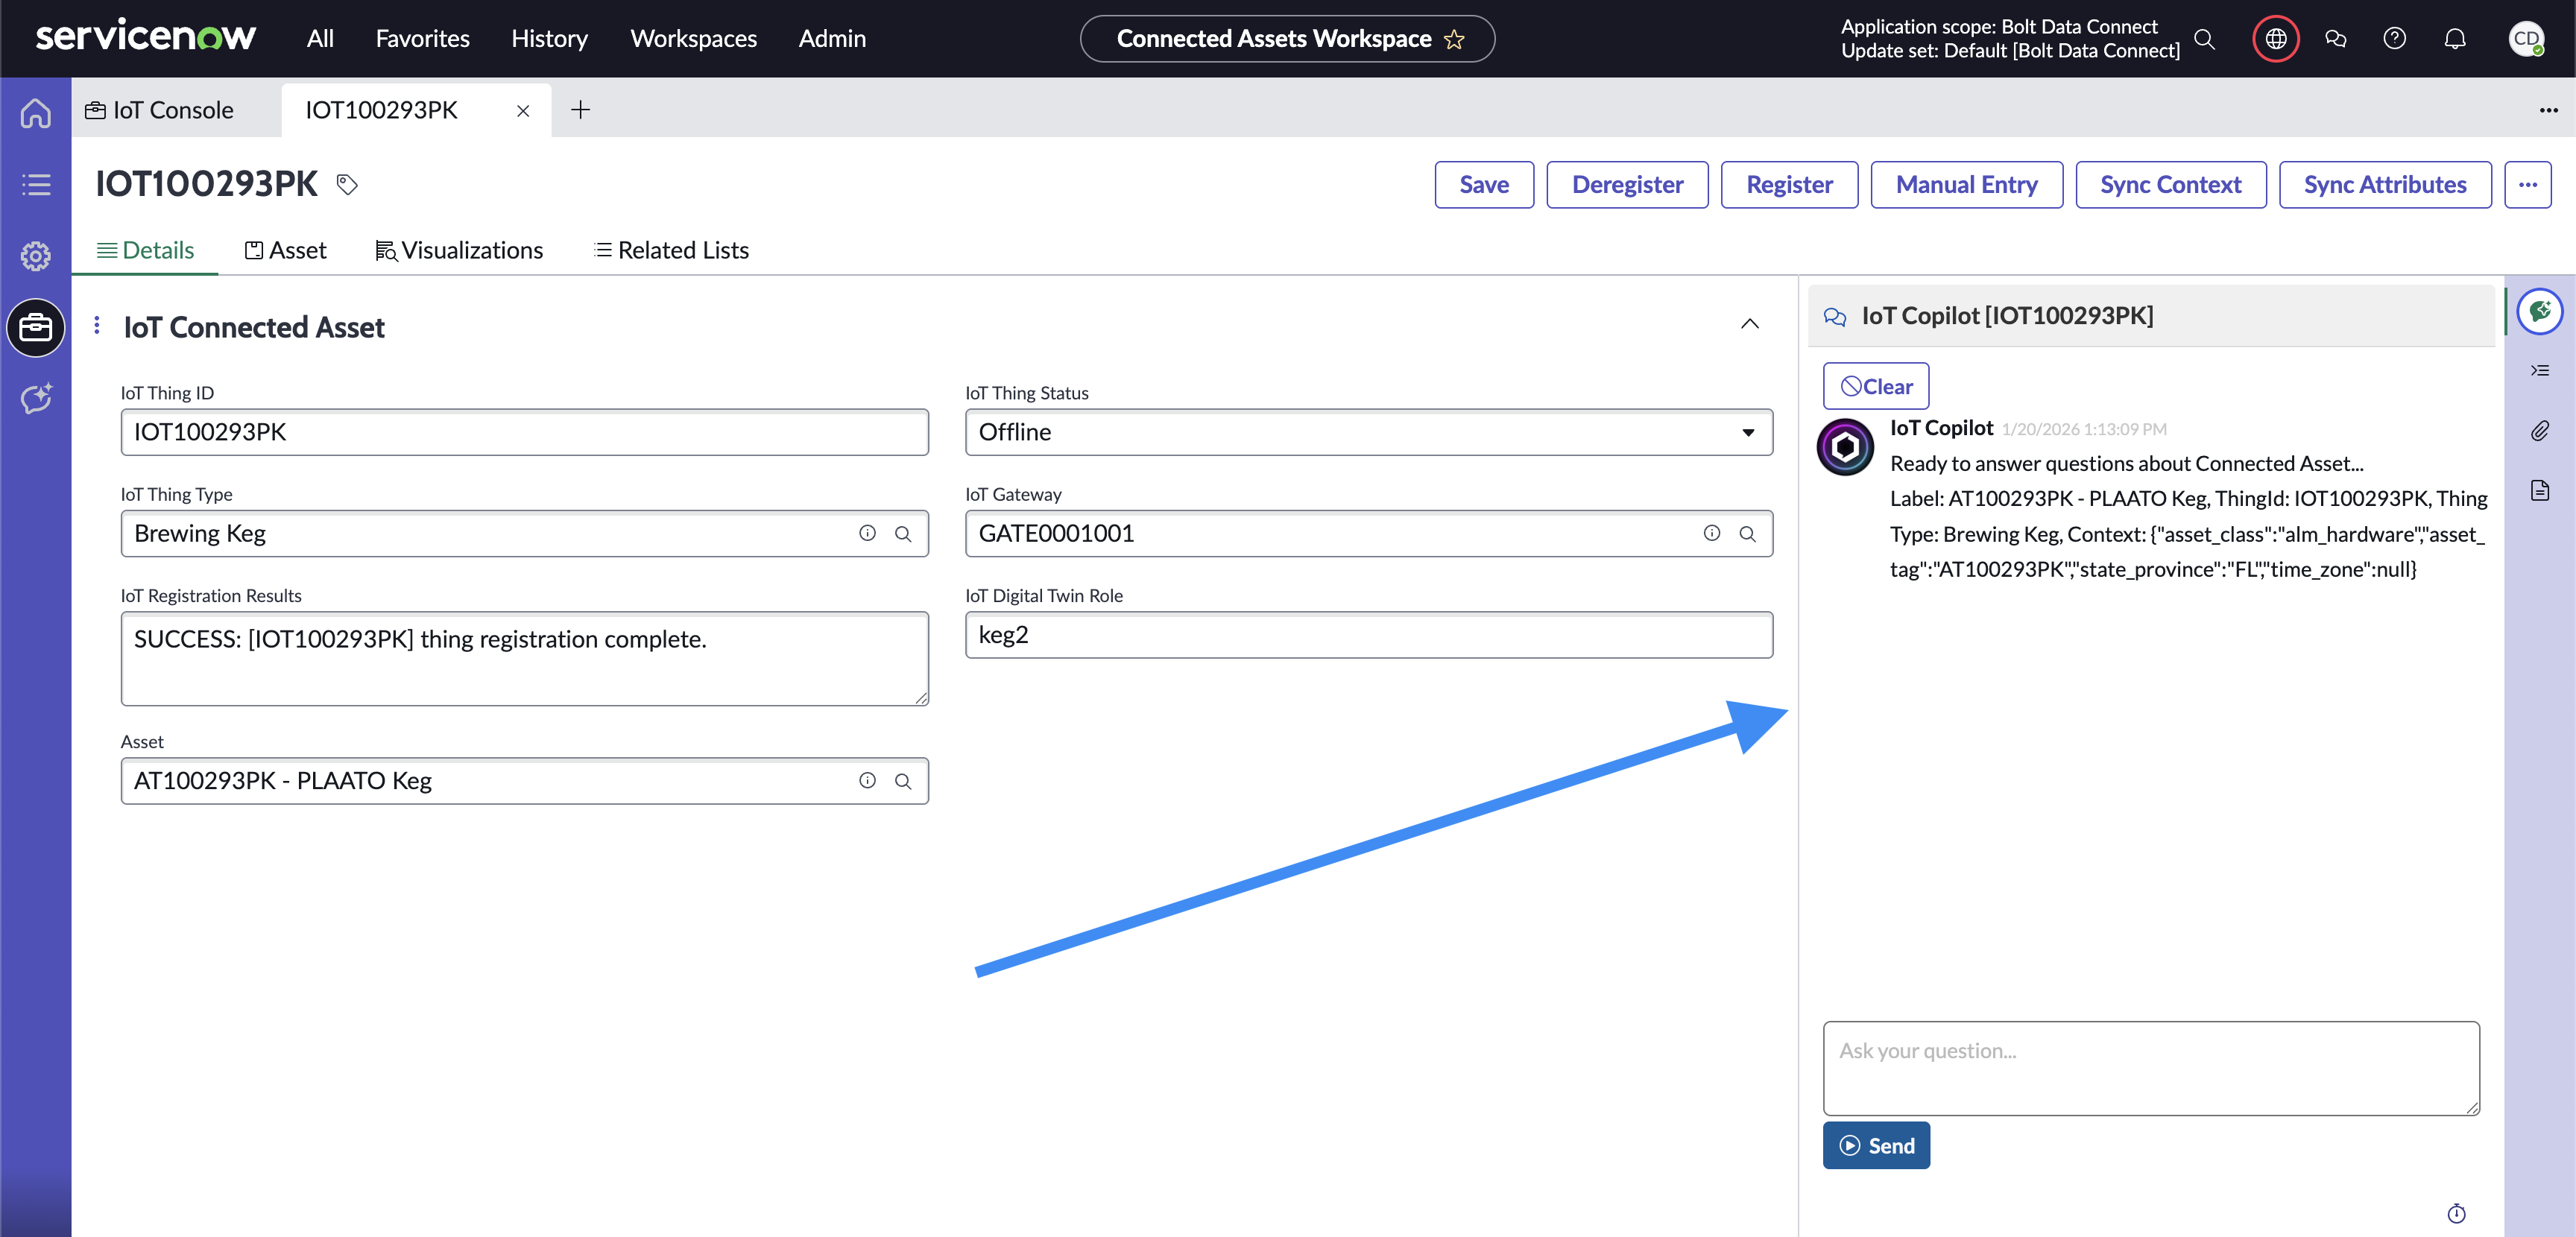The height and width of the screenshot is (1237, 2576).
Task: Favorite the Connected Assets Workspace star
Action: [1454, 39]
